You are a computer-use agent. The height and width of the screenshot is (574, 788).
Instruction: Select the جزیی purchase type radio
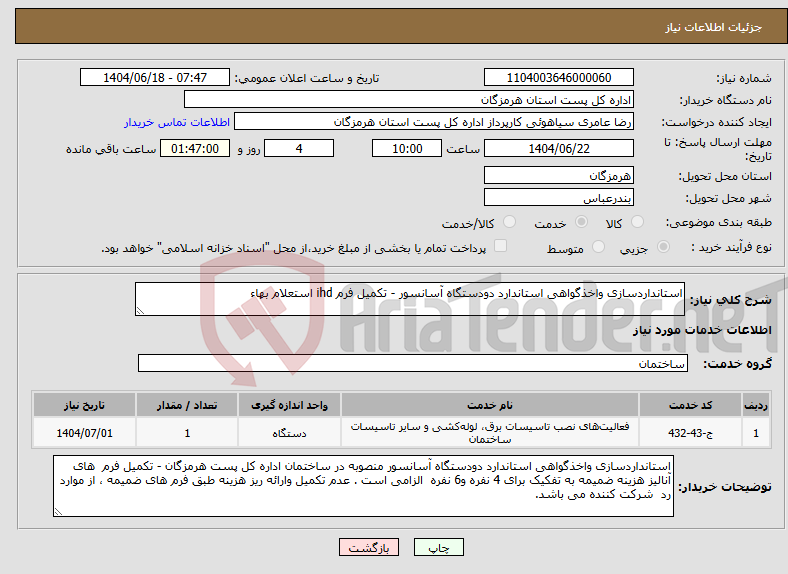[663, 247]
